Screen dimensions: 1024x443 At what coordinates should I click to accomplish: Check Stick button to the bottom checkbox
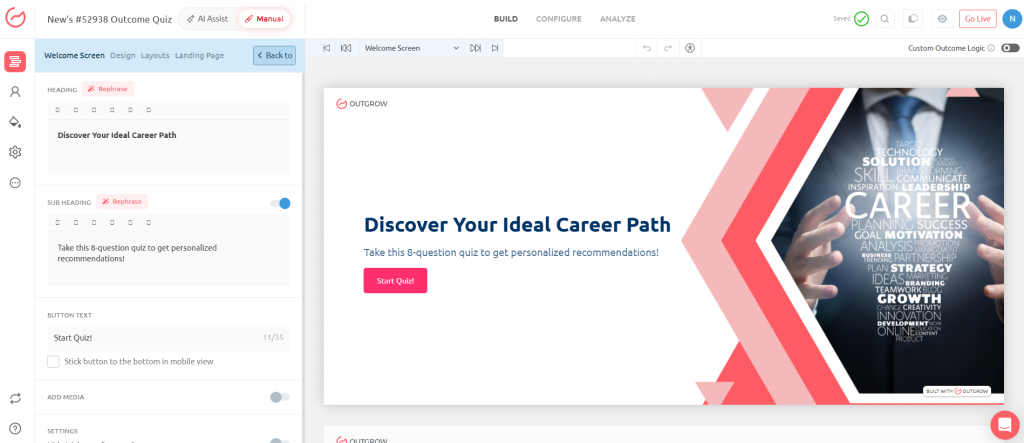pyautogui.click(x=54, y=361)
